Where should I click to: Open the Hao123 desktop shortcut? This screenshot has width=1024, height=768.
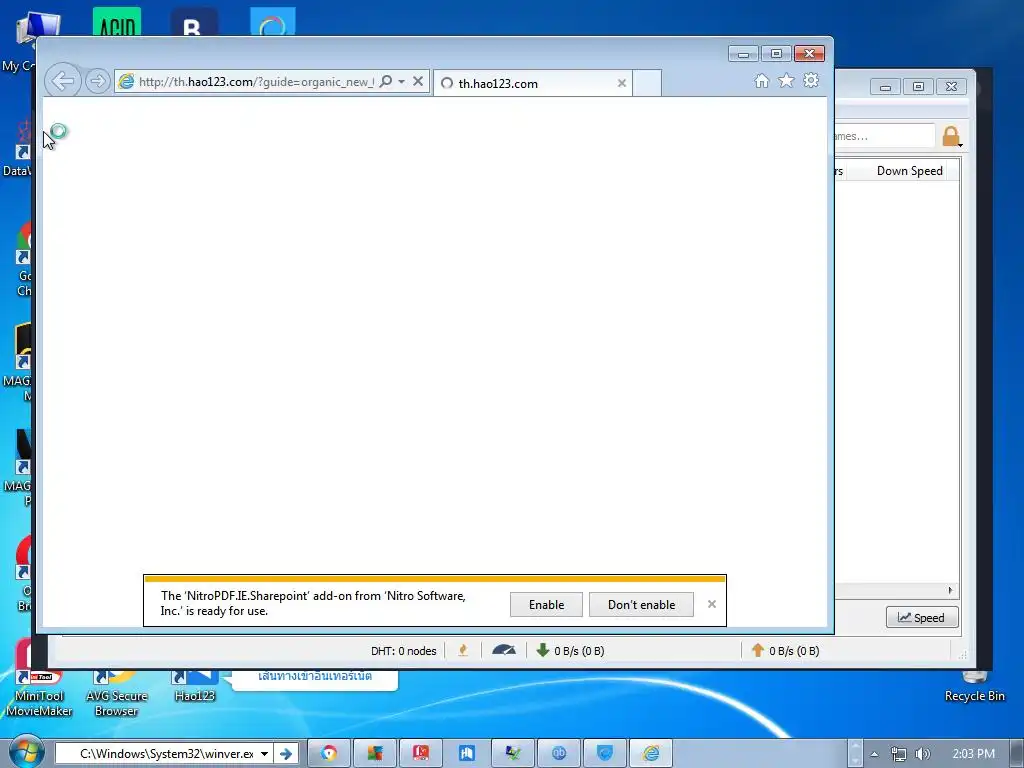195,686
